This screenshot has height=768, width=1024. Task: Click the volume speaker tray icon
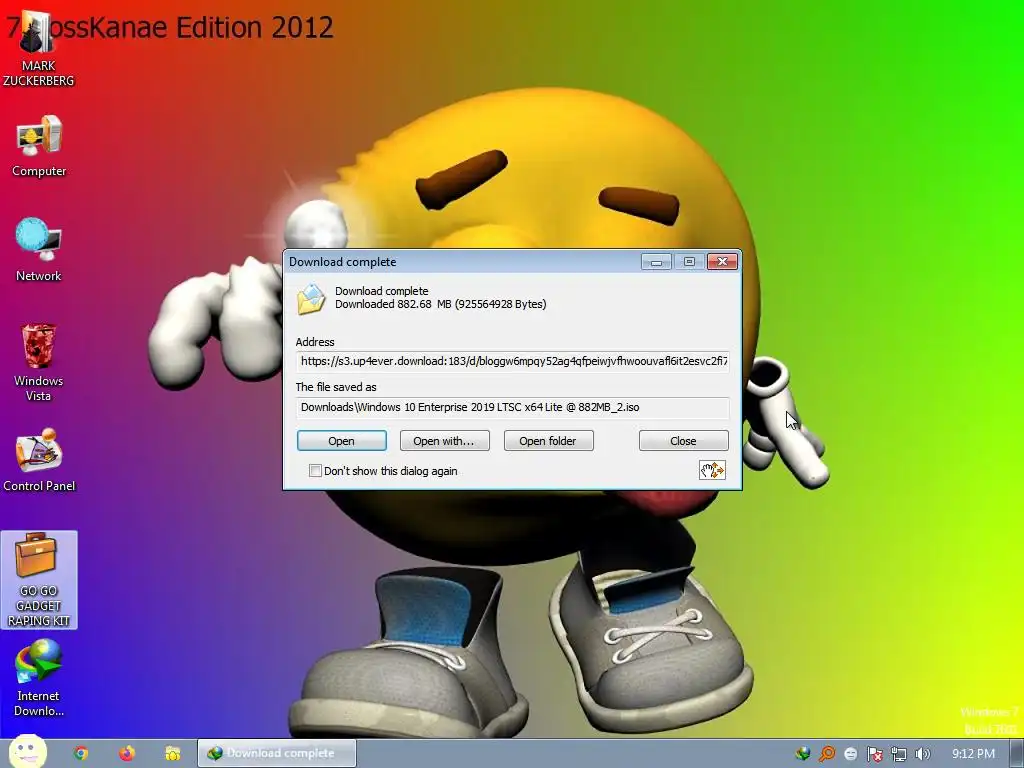point(922,754)
